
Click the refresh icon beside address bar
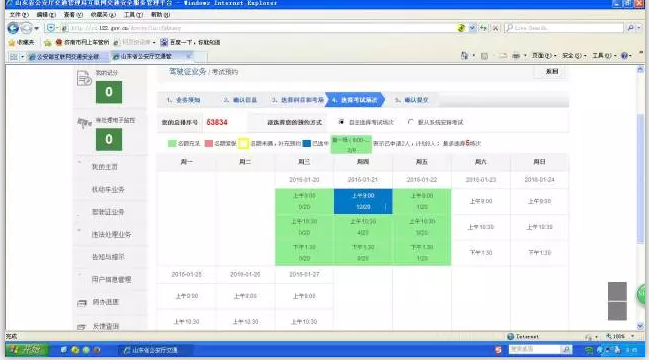(483, 28)
